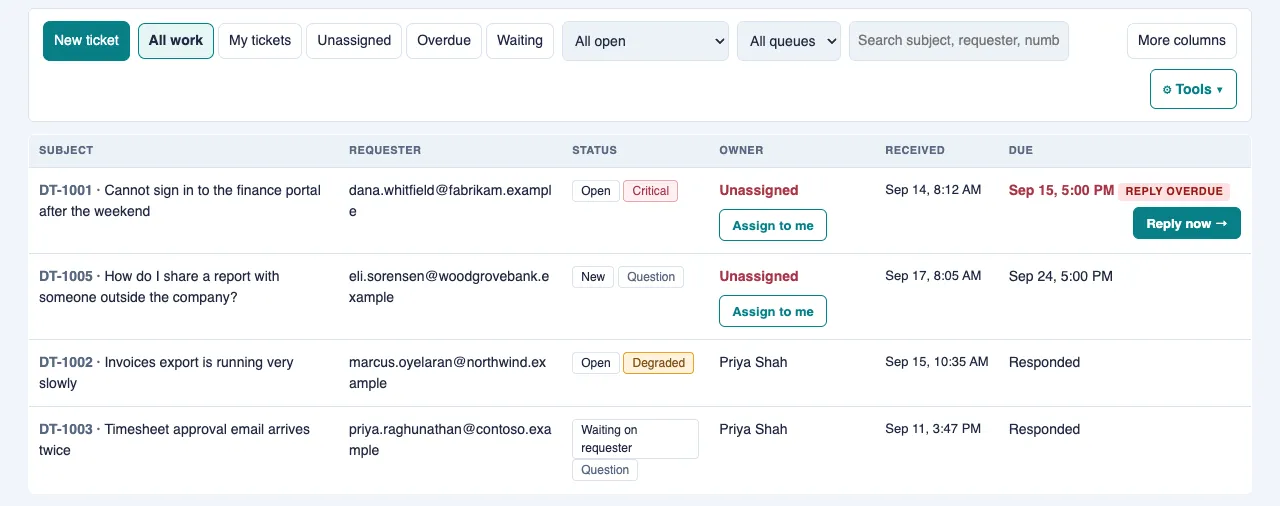The height and width of the screenshot is (506, 1280).
Task: Expand the Tools menu
Action: click(x=1193, y=89)
